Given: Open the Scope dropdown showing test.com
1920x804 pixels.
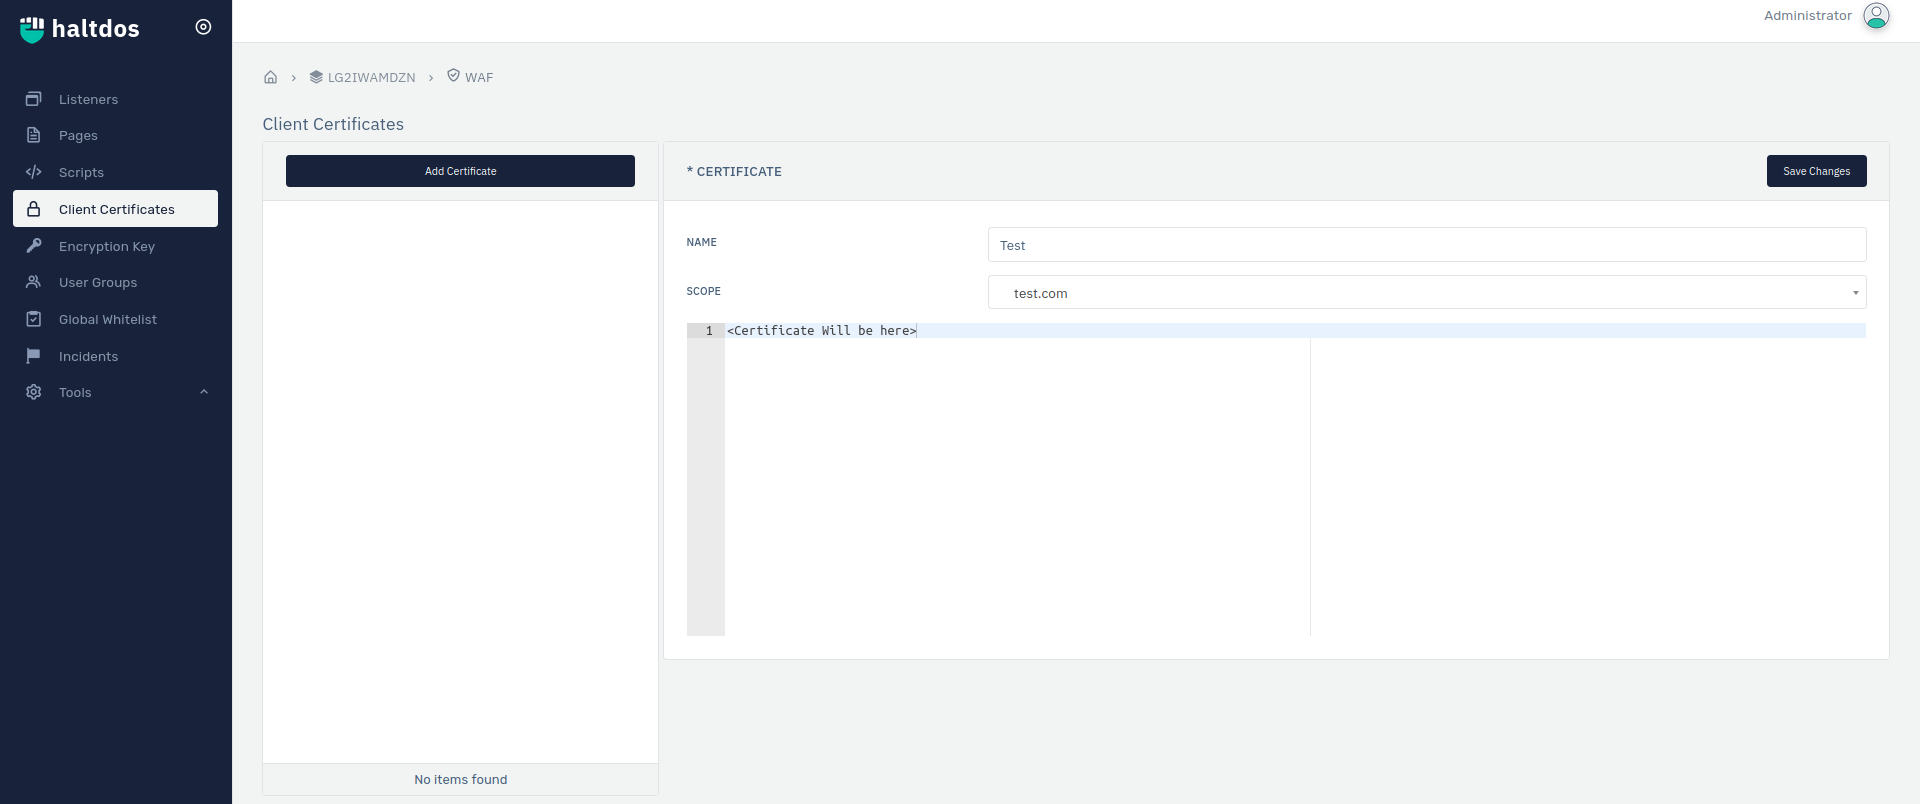Looking at the screenshot, I should point(1427,292).
